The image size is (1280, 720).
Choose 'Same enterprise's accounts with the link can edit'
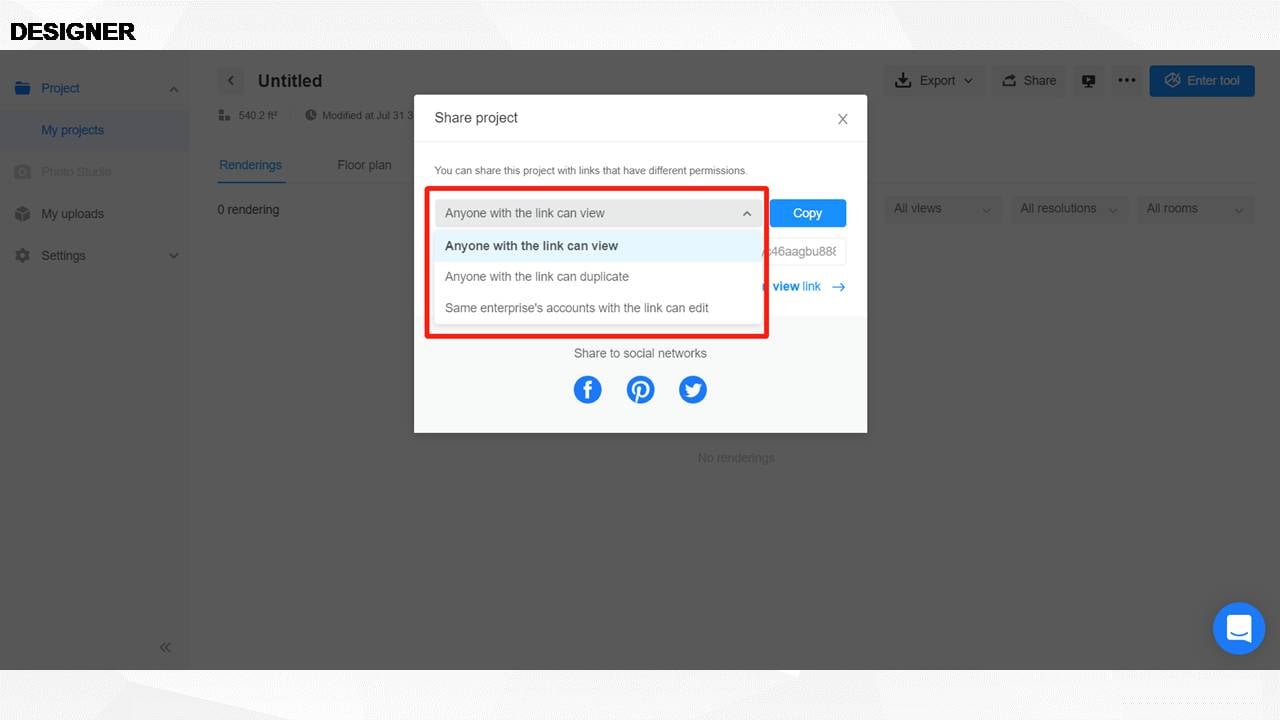point(598,308)
